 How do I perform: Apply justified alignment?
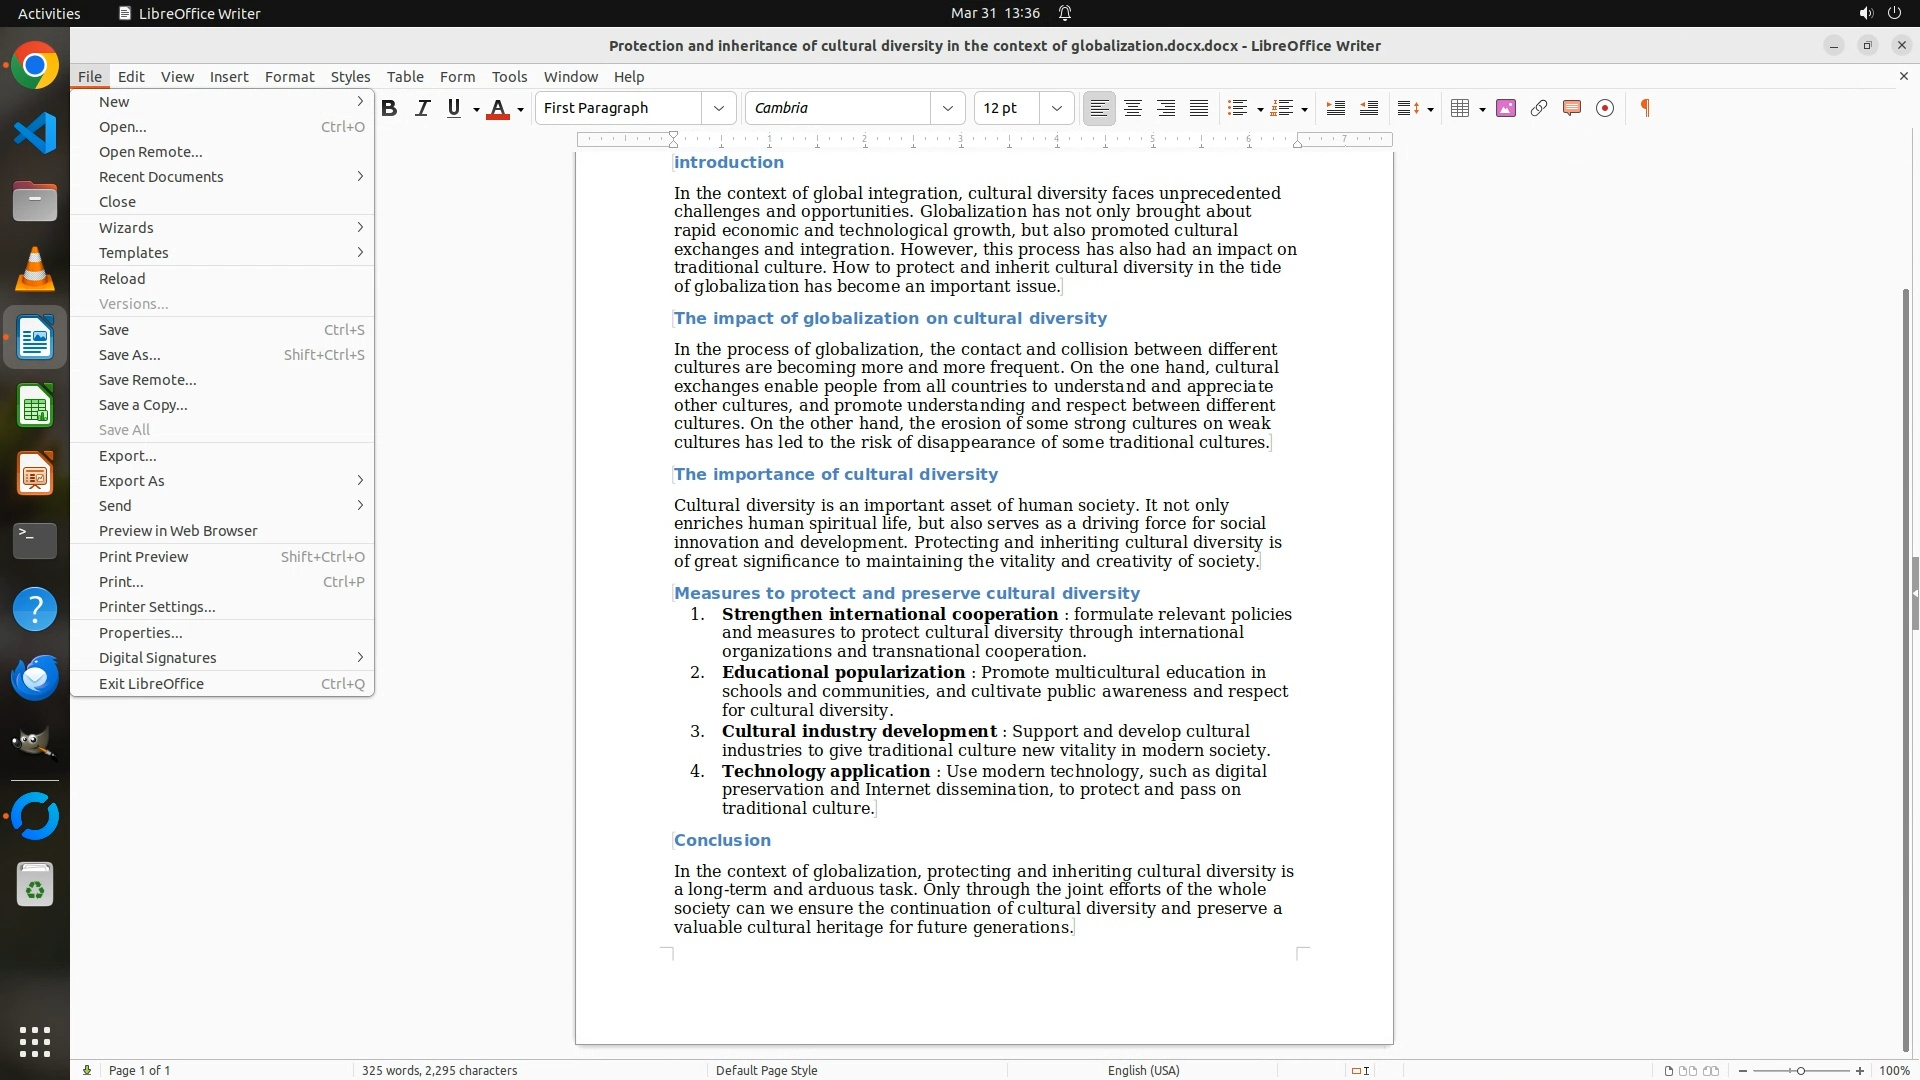(x=1198, y=108)
